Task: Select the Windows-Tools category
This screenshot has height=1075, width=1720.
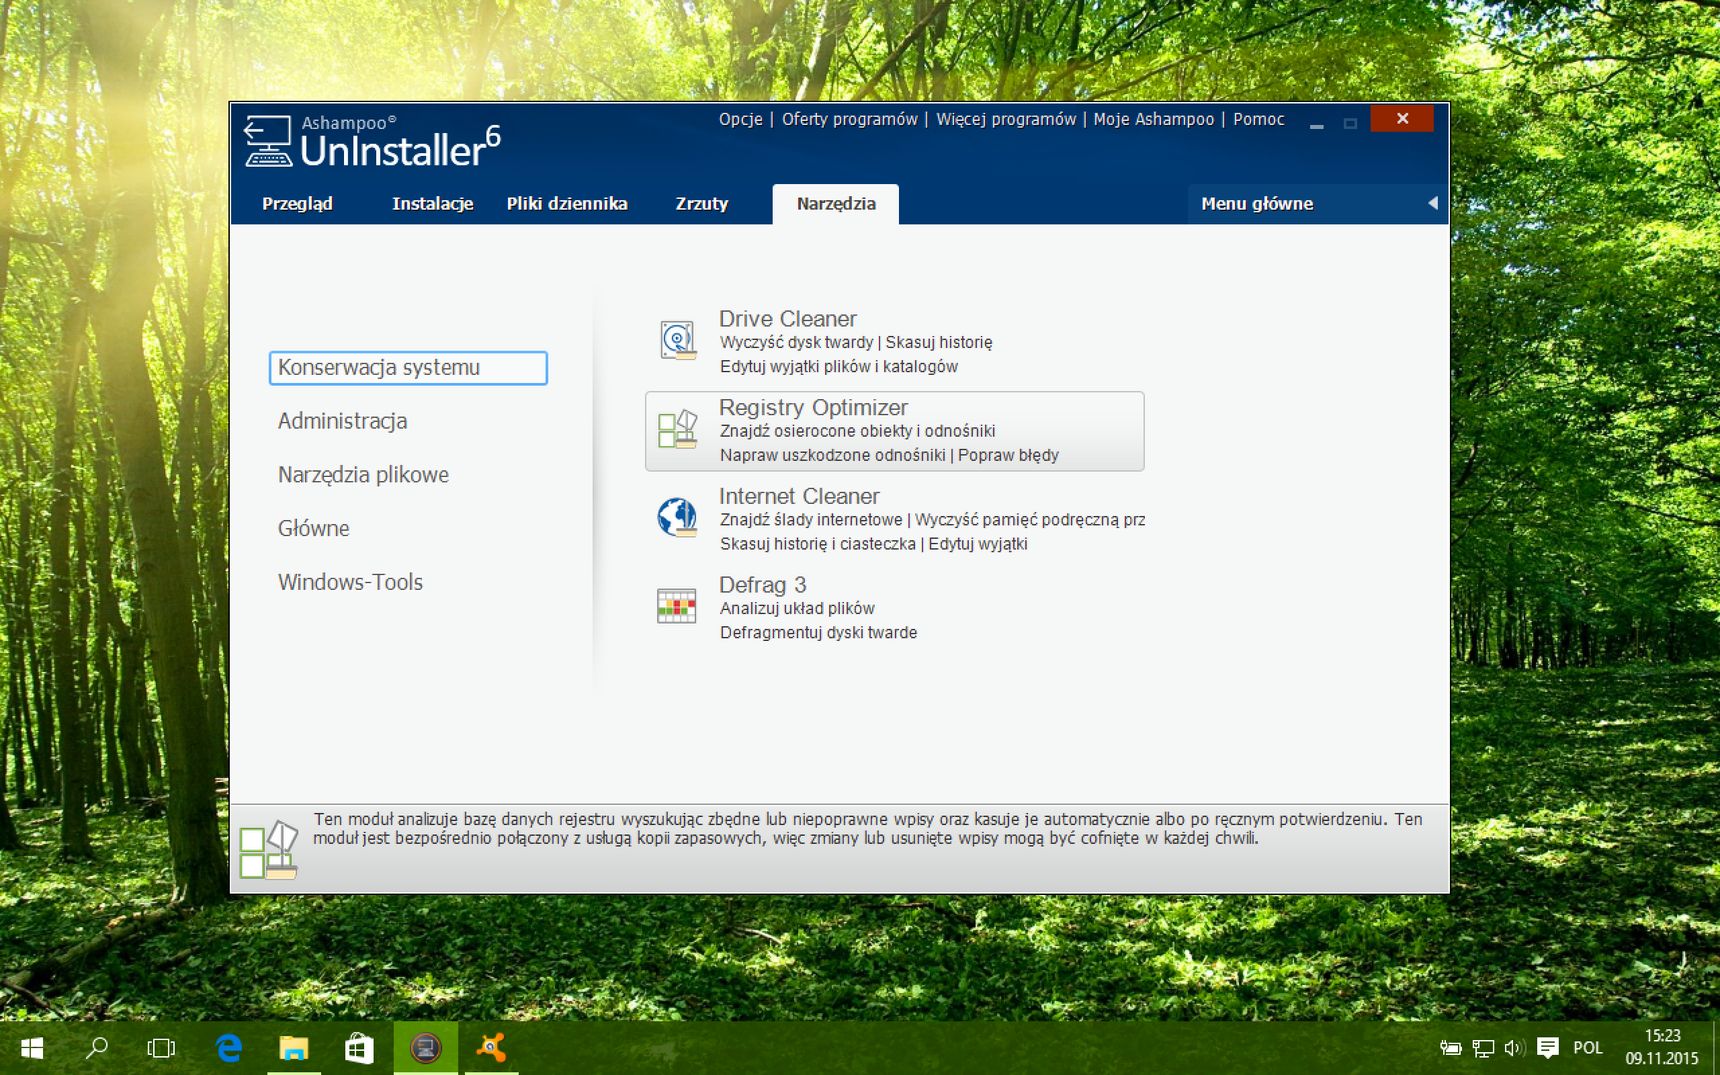Action: pos(350,582)
